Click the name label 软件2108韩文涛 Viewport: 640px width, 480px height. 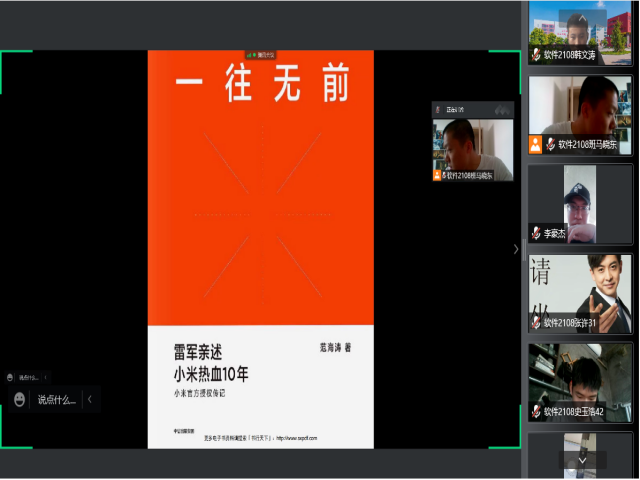click(569, 55)
